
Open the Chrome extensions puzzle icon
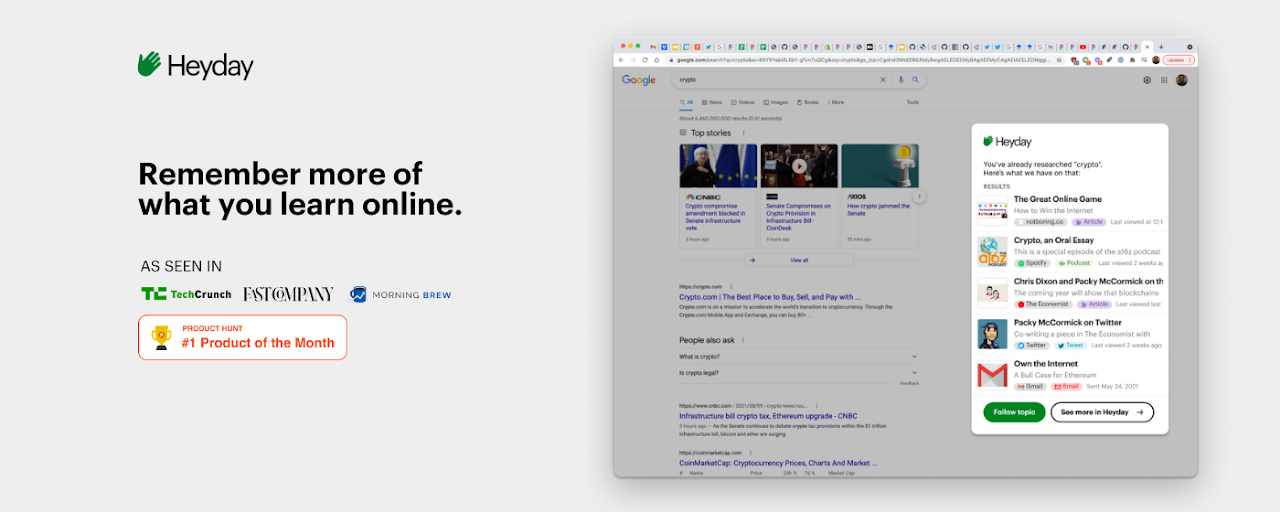coord(1132,60)
